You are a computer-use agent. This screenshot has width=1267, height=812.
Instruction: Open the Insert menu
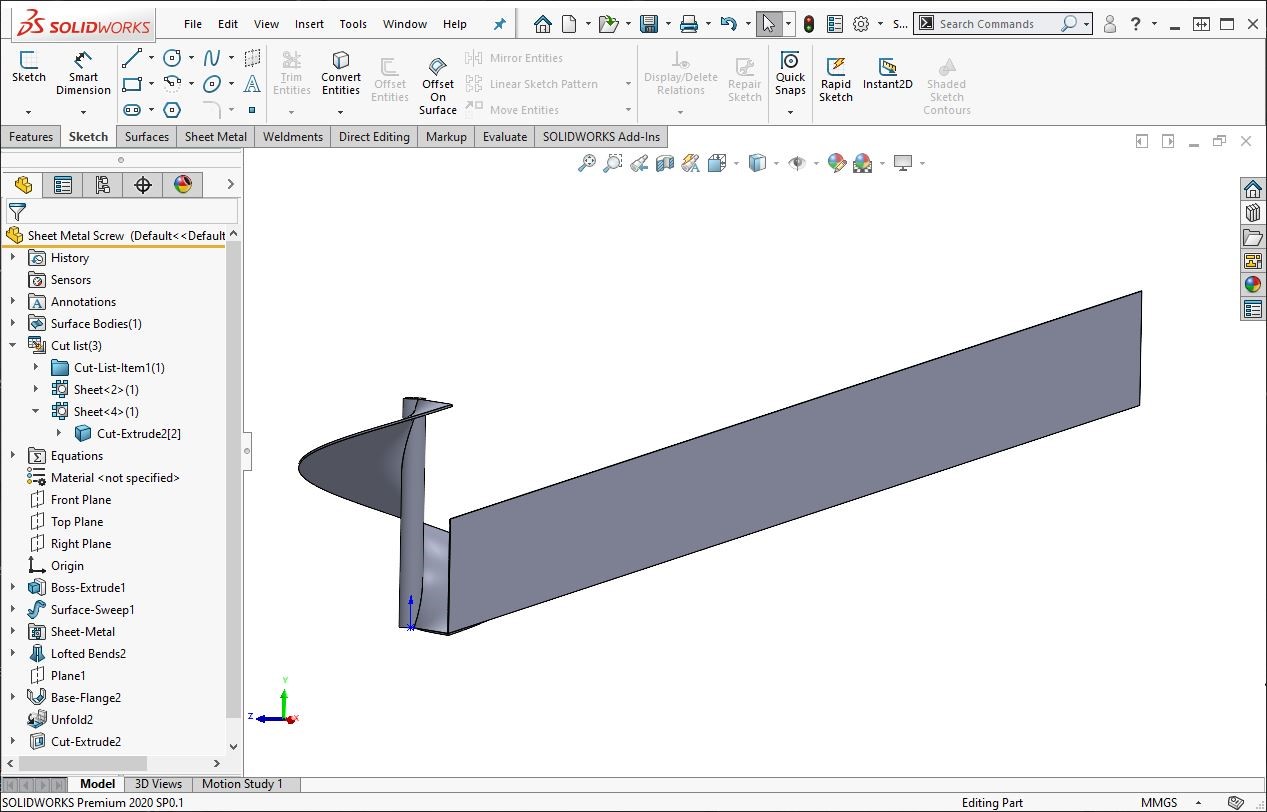309,24
